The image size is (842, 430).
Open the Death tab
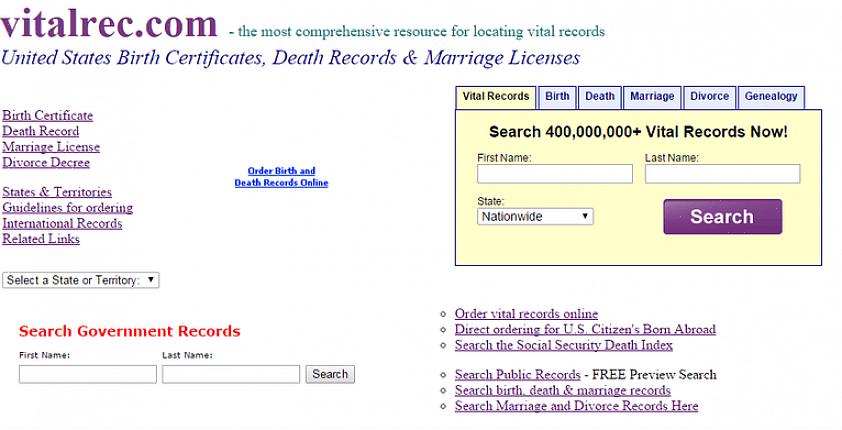tap(600, 97)
